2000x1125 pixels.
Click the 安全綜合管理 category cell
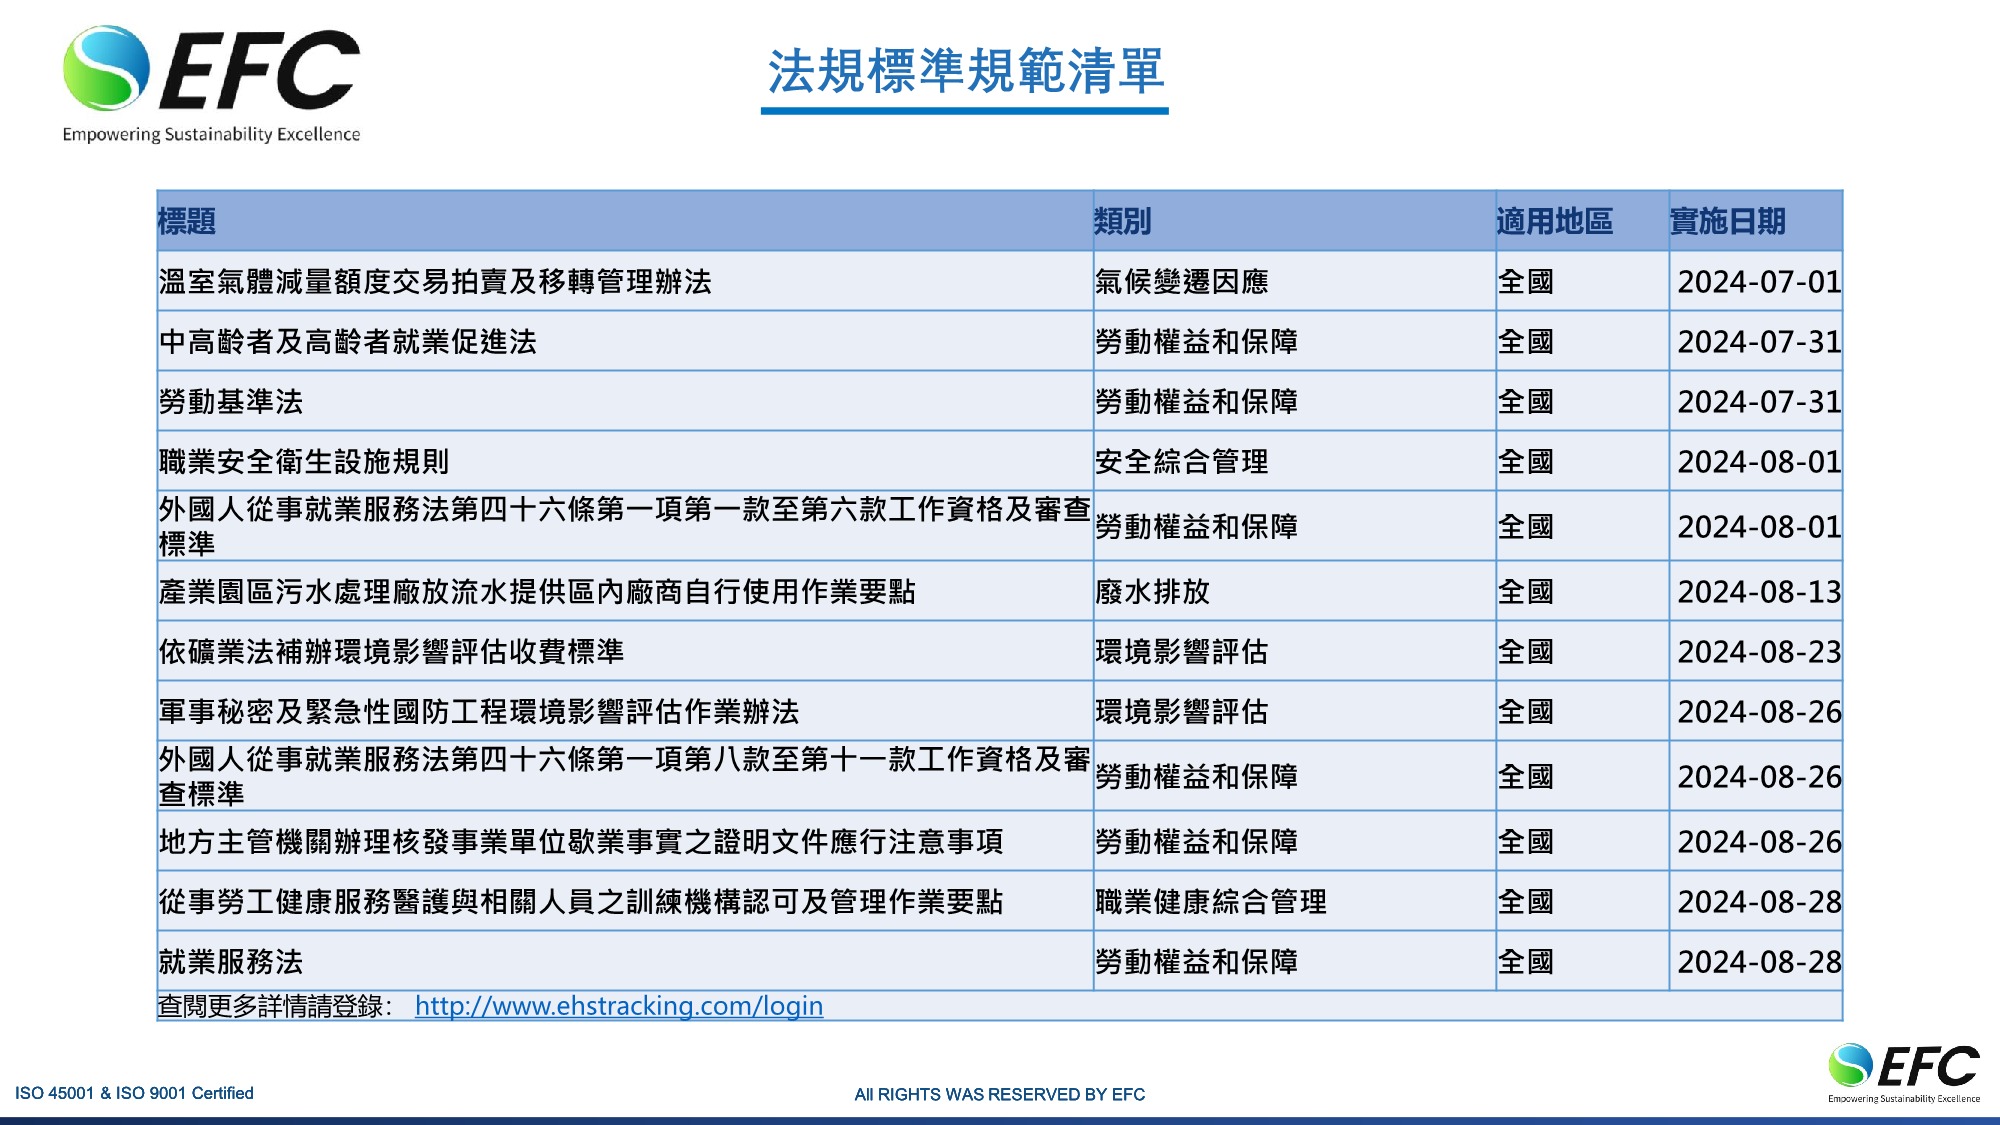point(1295,461)
